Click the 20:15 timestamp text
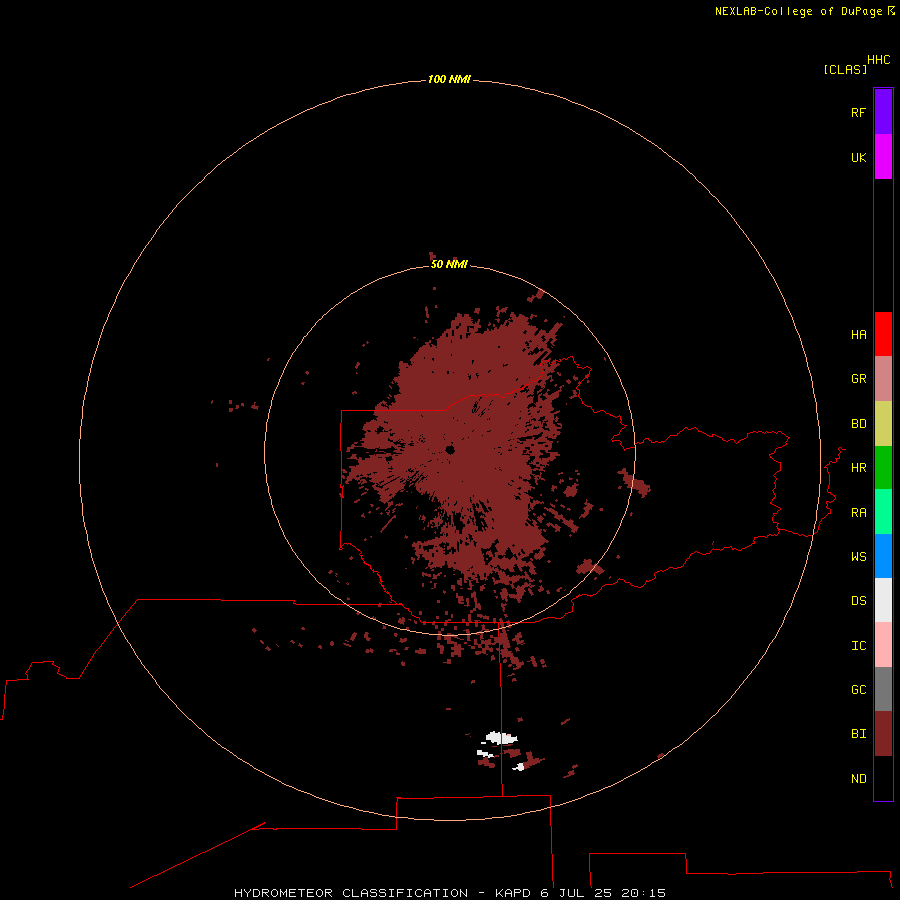The image size is (900, 900). coord(643,893)
